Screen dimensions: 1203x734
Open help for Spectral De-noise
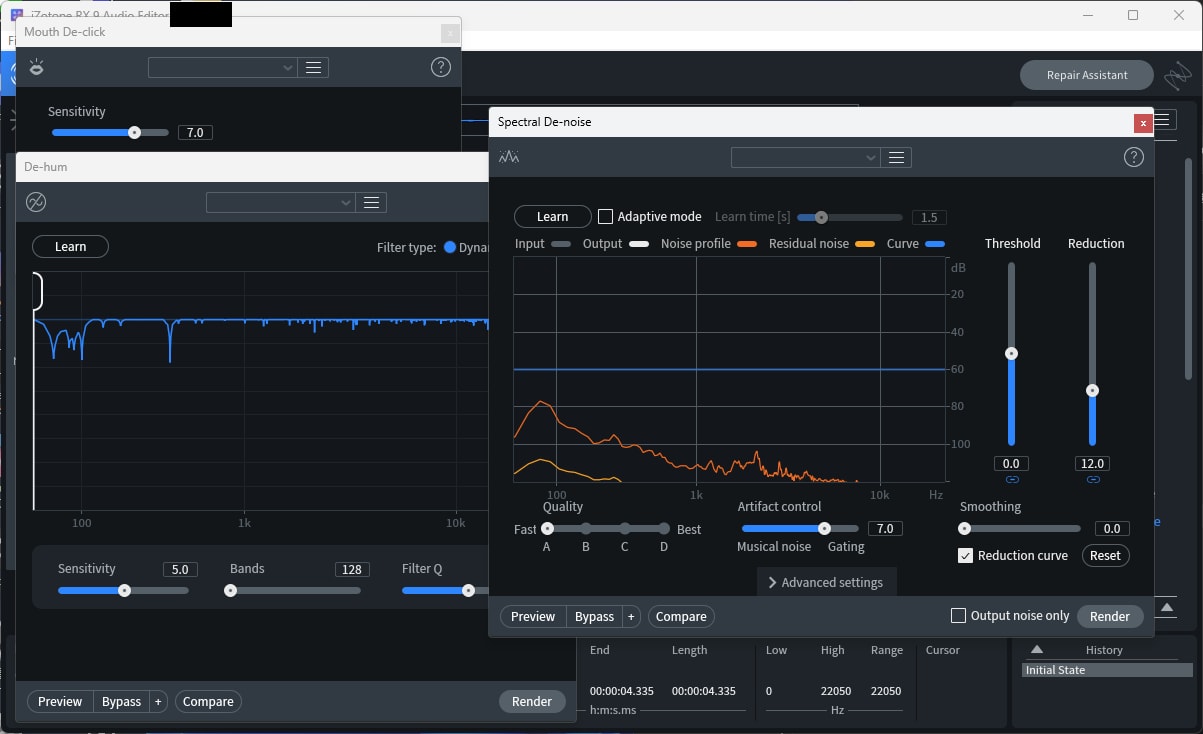coord(1133,157)
